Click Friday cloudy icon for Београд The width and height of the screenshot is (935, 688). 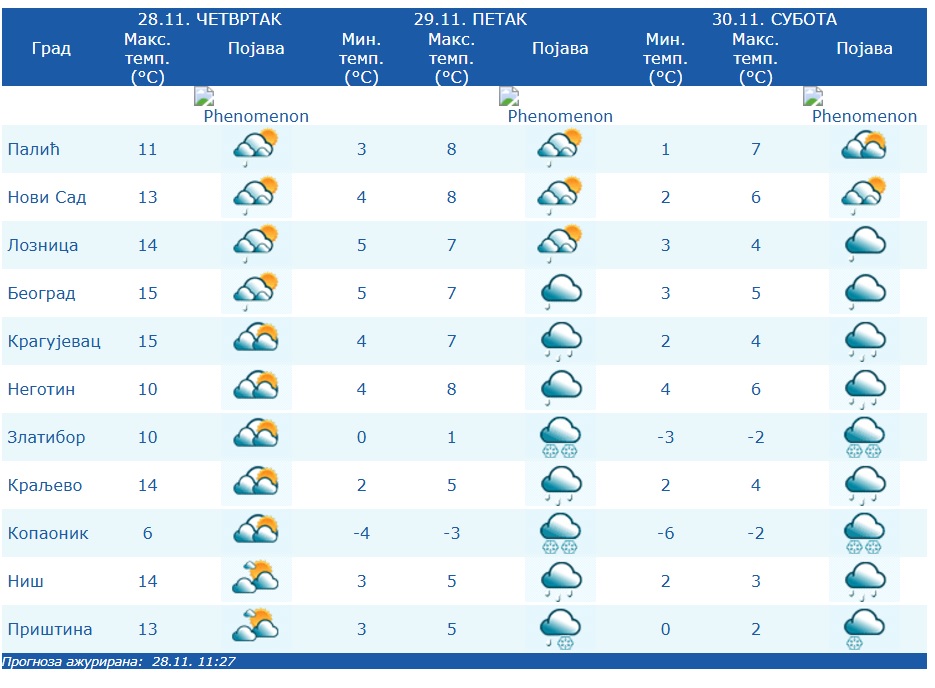coord(560,294)
